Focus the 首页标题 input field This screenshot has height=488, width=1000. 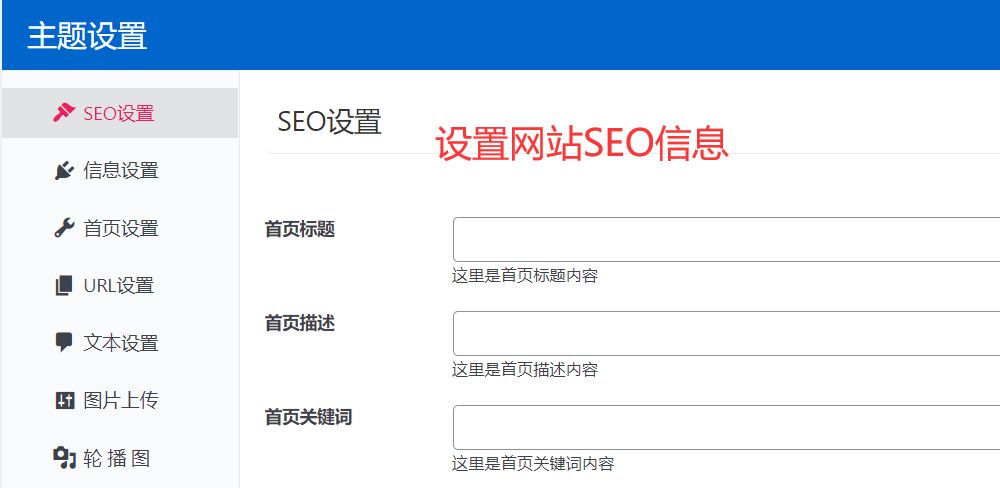(x=726, y=240)
